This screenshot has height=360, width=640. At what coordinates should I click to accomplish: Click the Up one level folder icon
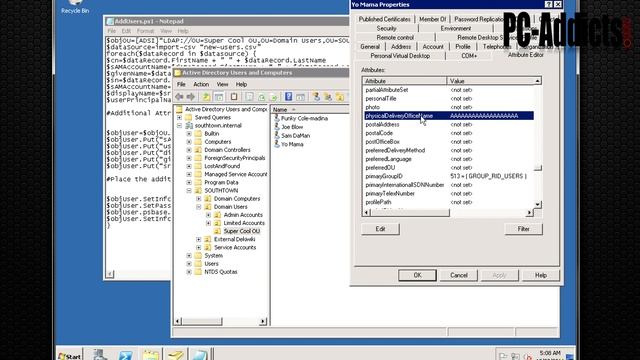tap(206, 97)
